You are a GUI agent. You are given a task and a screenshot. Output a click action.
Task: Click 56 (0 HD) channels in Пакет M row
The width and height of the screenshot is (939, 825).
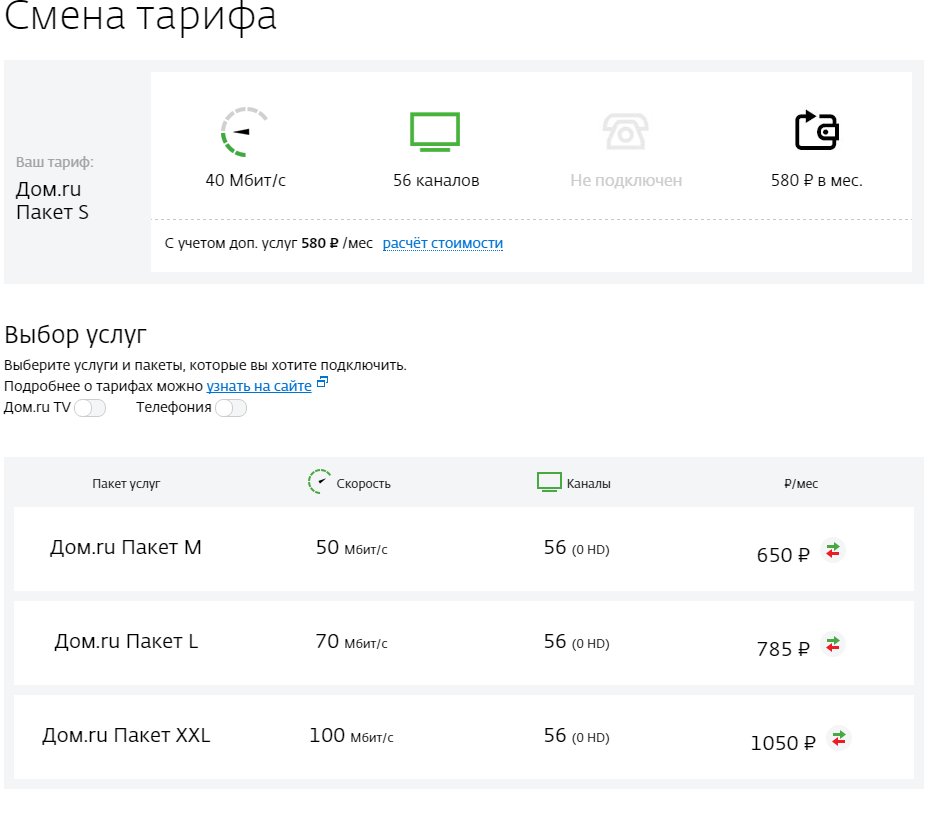576,548
